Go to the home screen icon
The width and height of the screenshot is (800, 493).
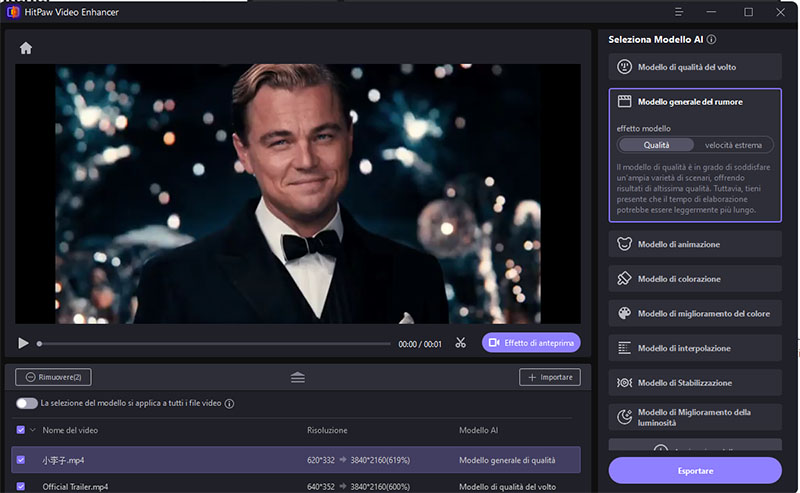click(26, 48)
